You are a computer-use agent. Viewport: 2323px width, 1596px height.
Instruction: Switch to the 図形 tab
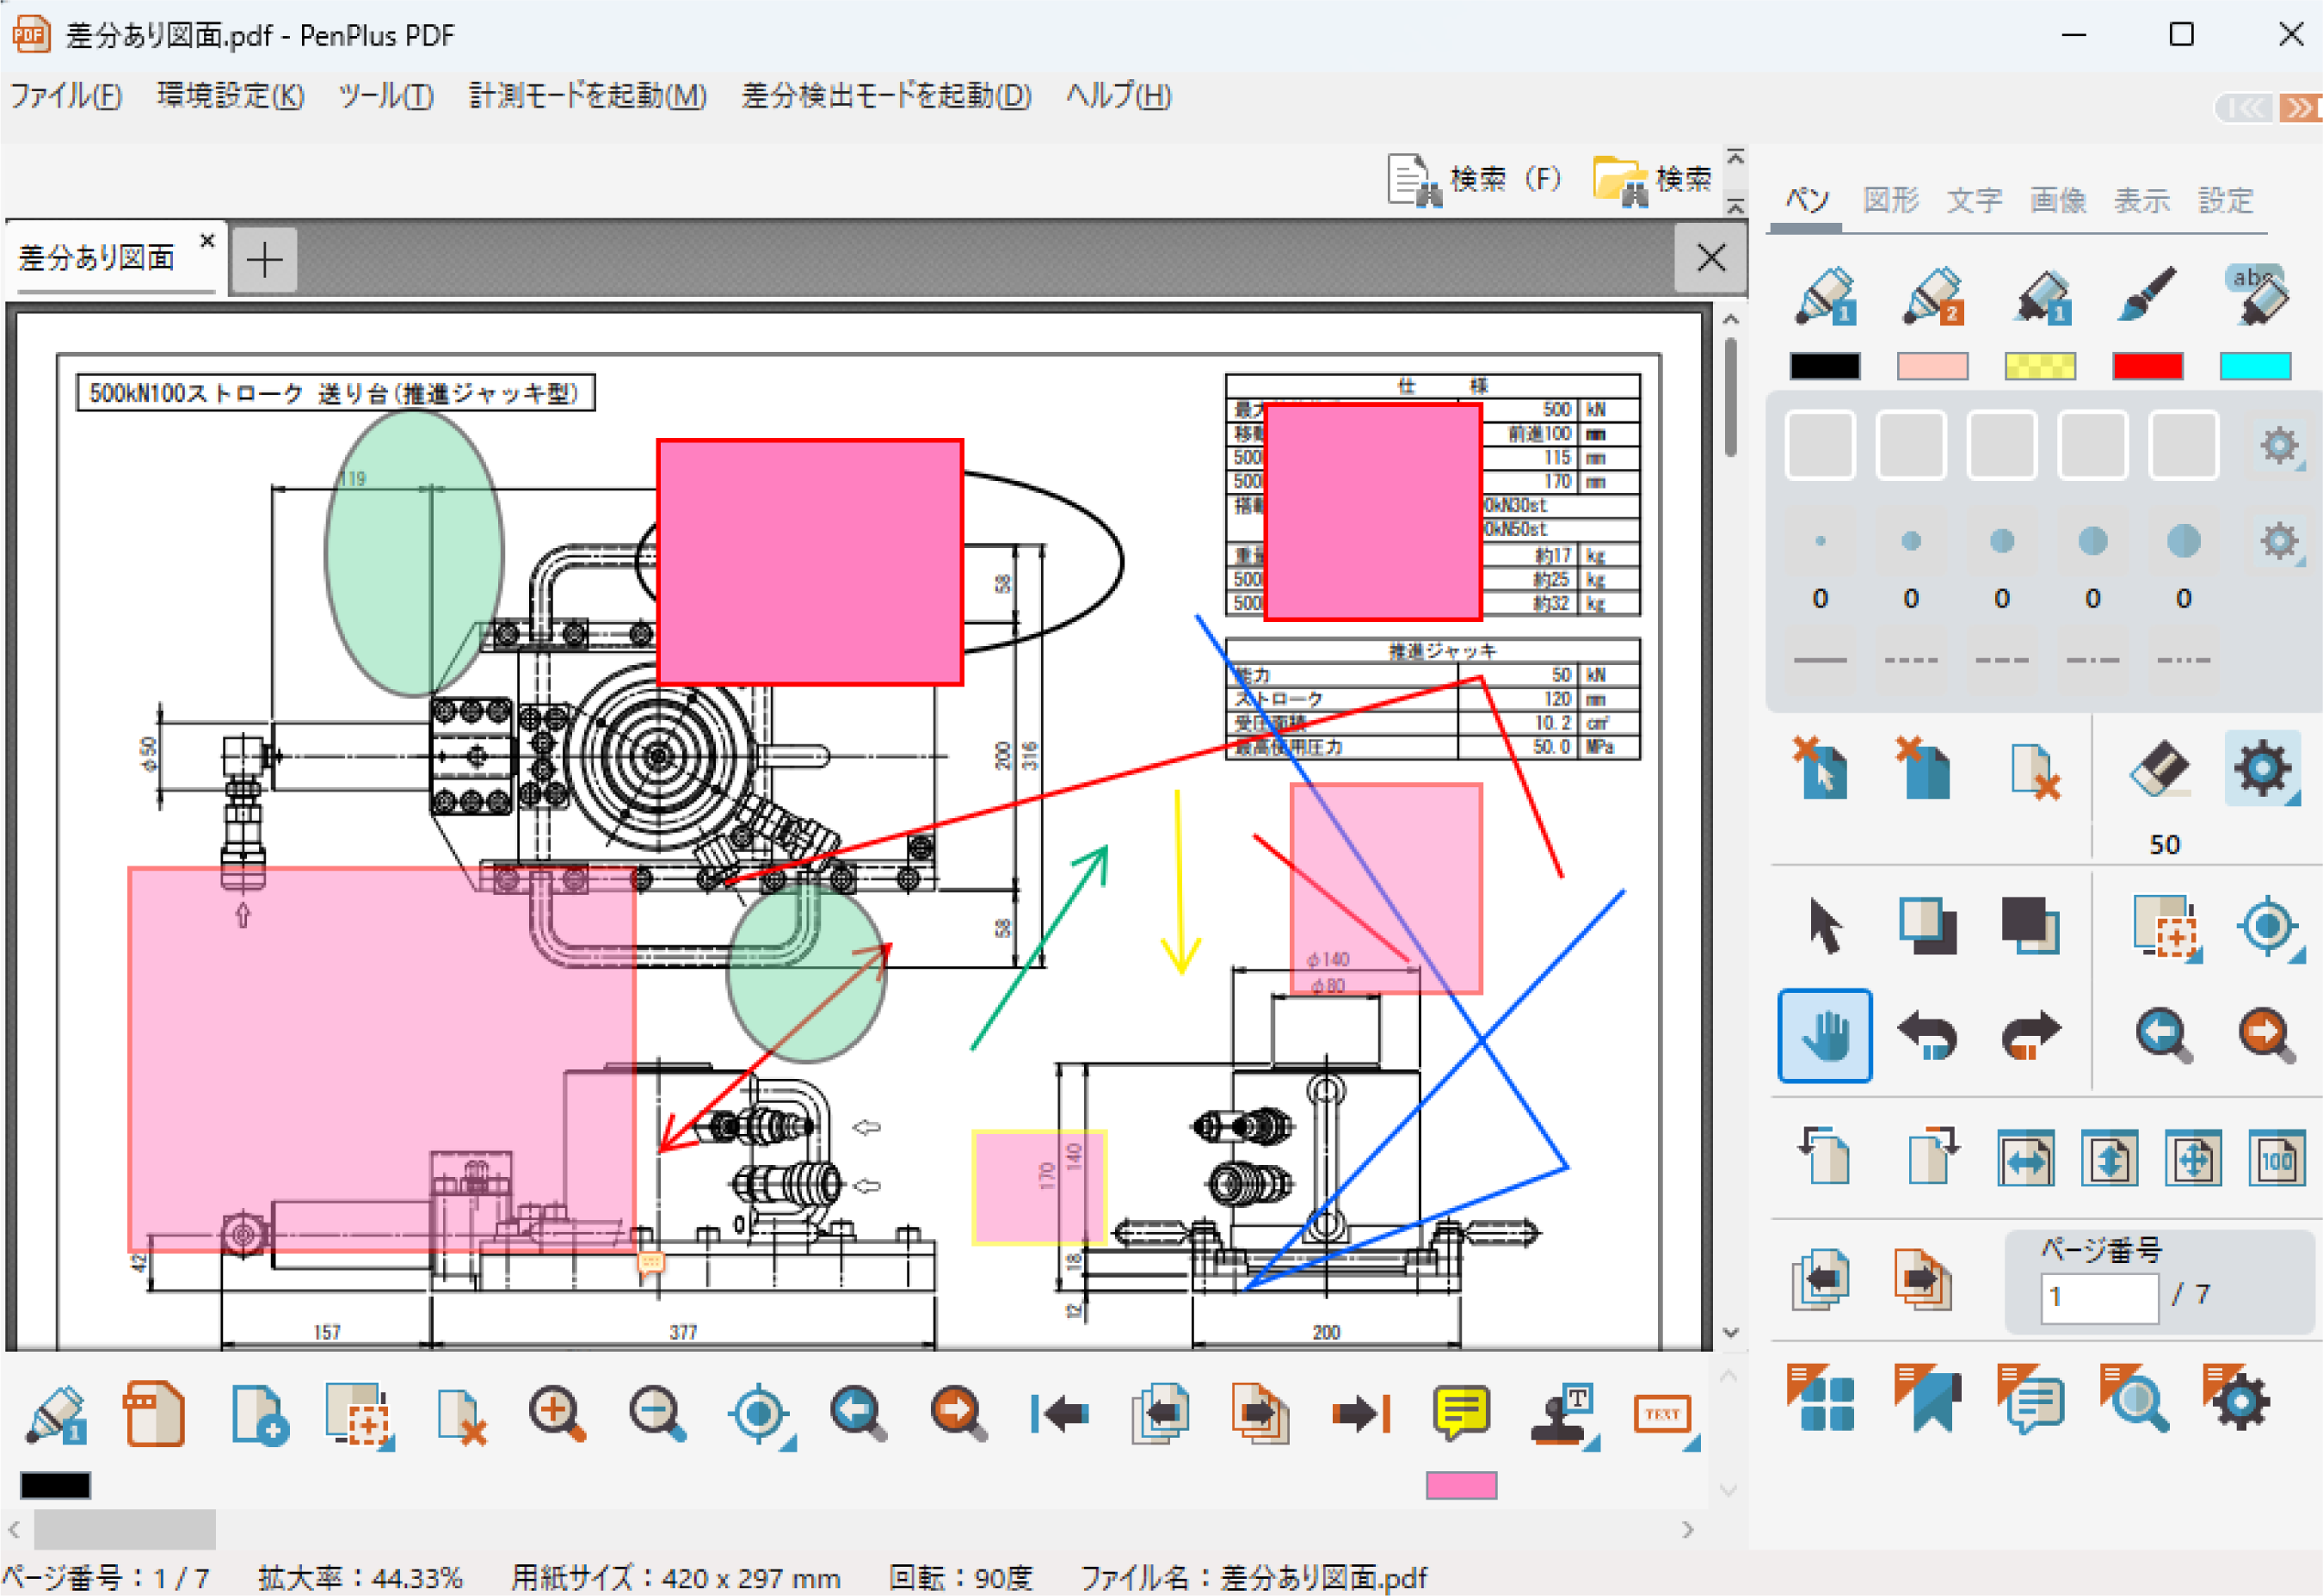click(x=1890, y=200)
